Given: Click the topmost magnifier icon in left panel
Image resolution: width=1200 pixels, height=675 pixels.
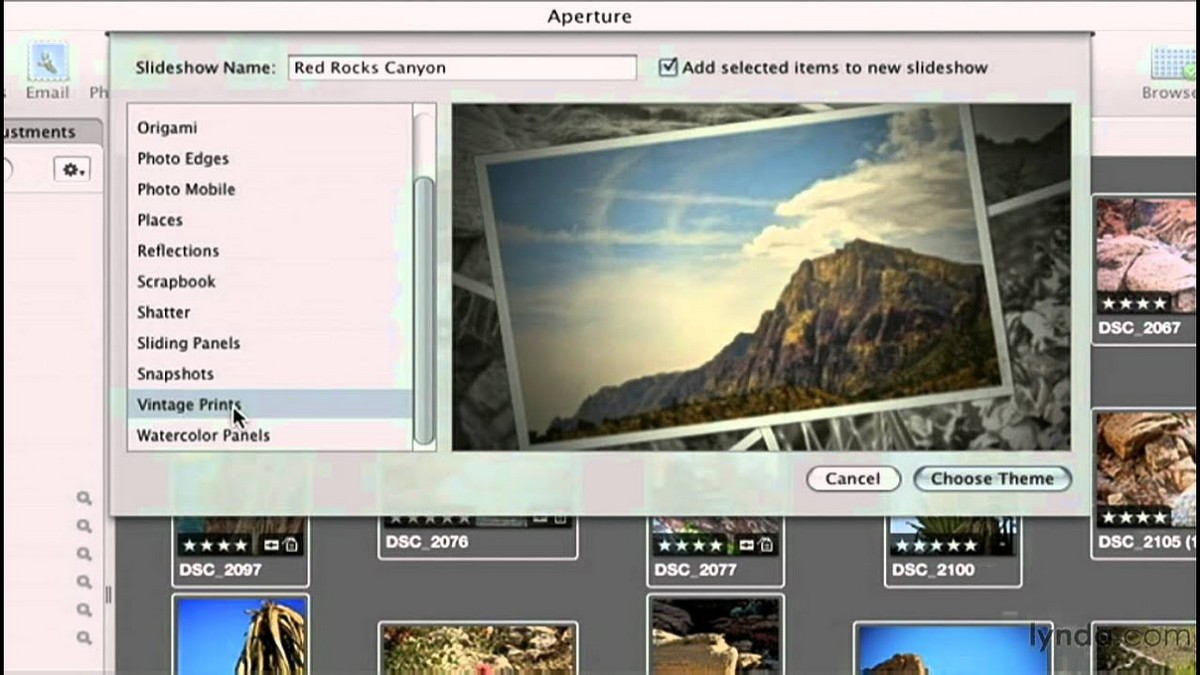Looking at the screenshot, I should coord(84,498).
